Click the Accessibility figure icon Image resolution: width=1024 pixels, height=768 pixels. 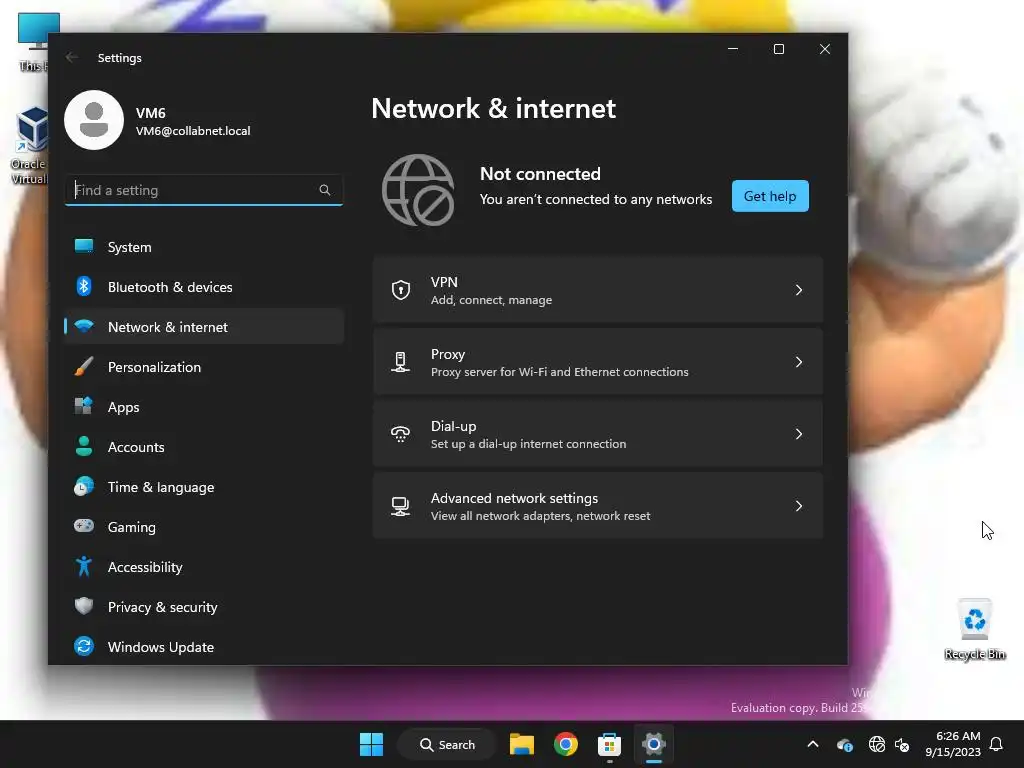(84, 566)
